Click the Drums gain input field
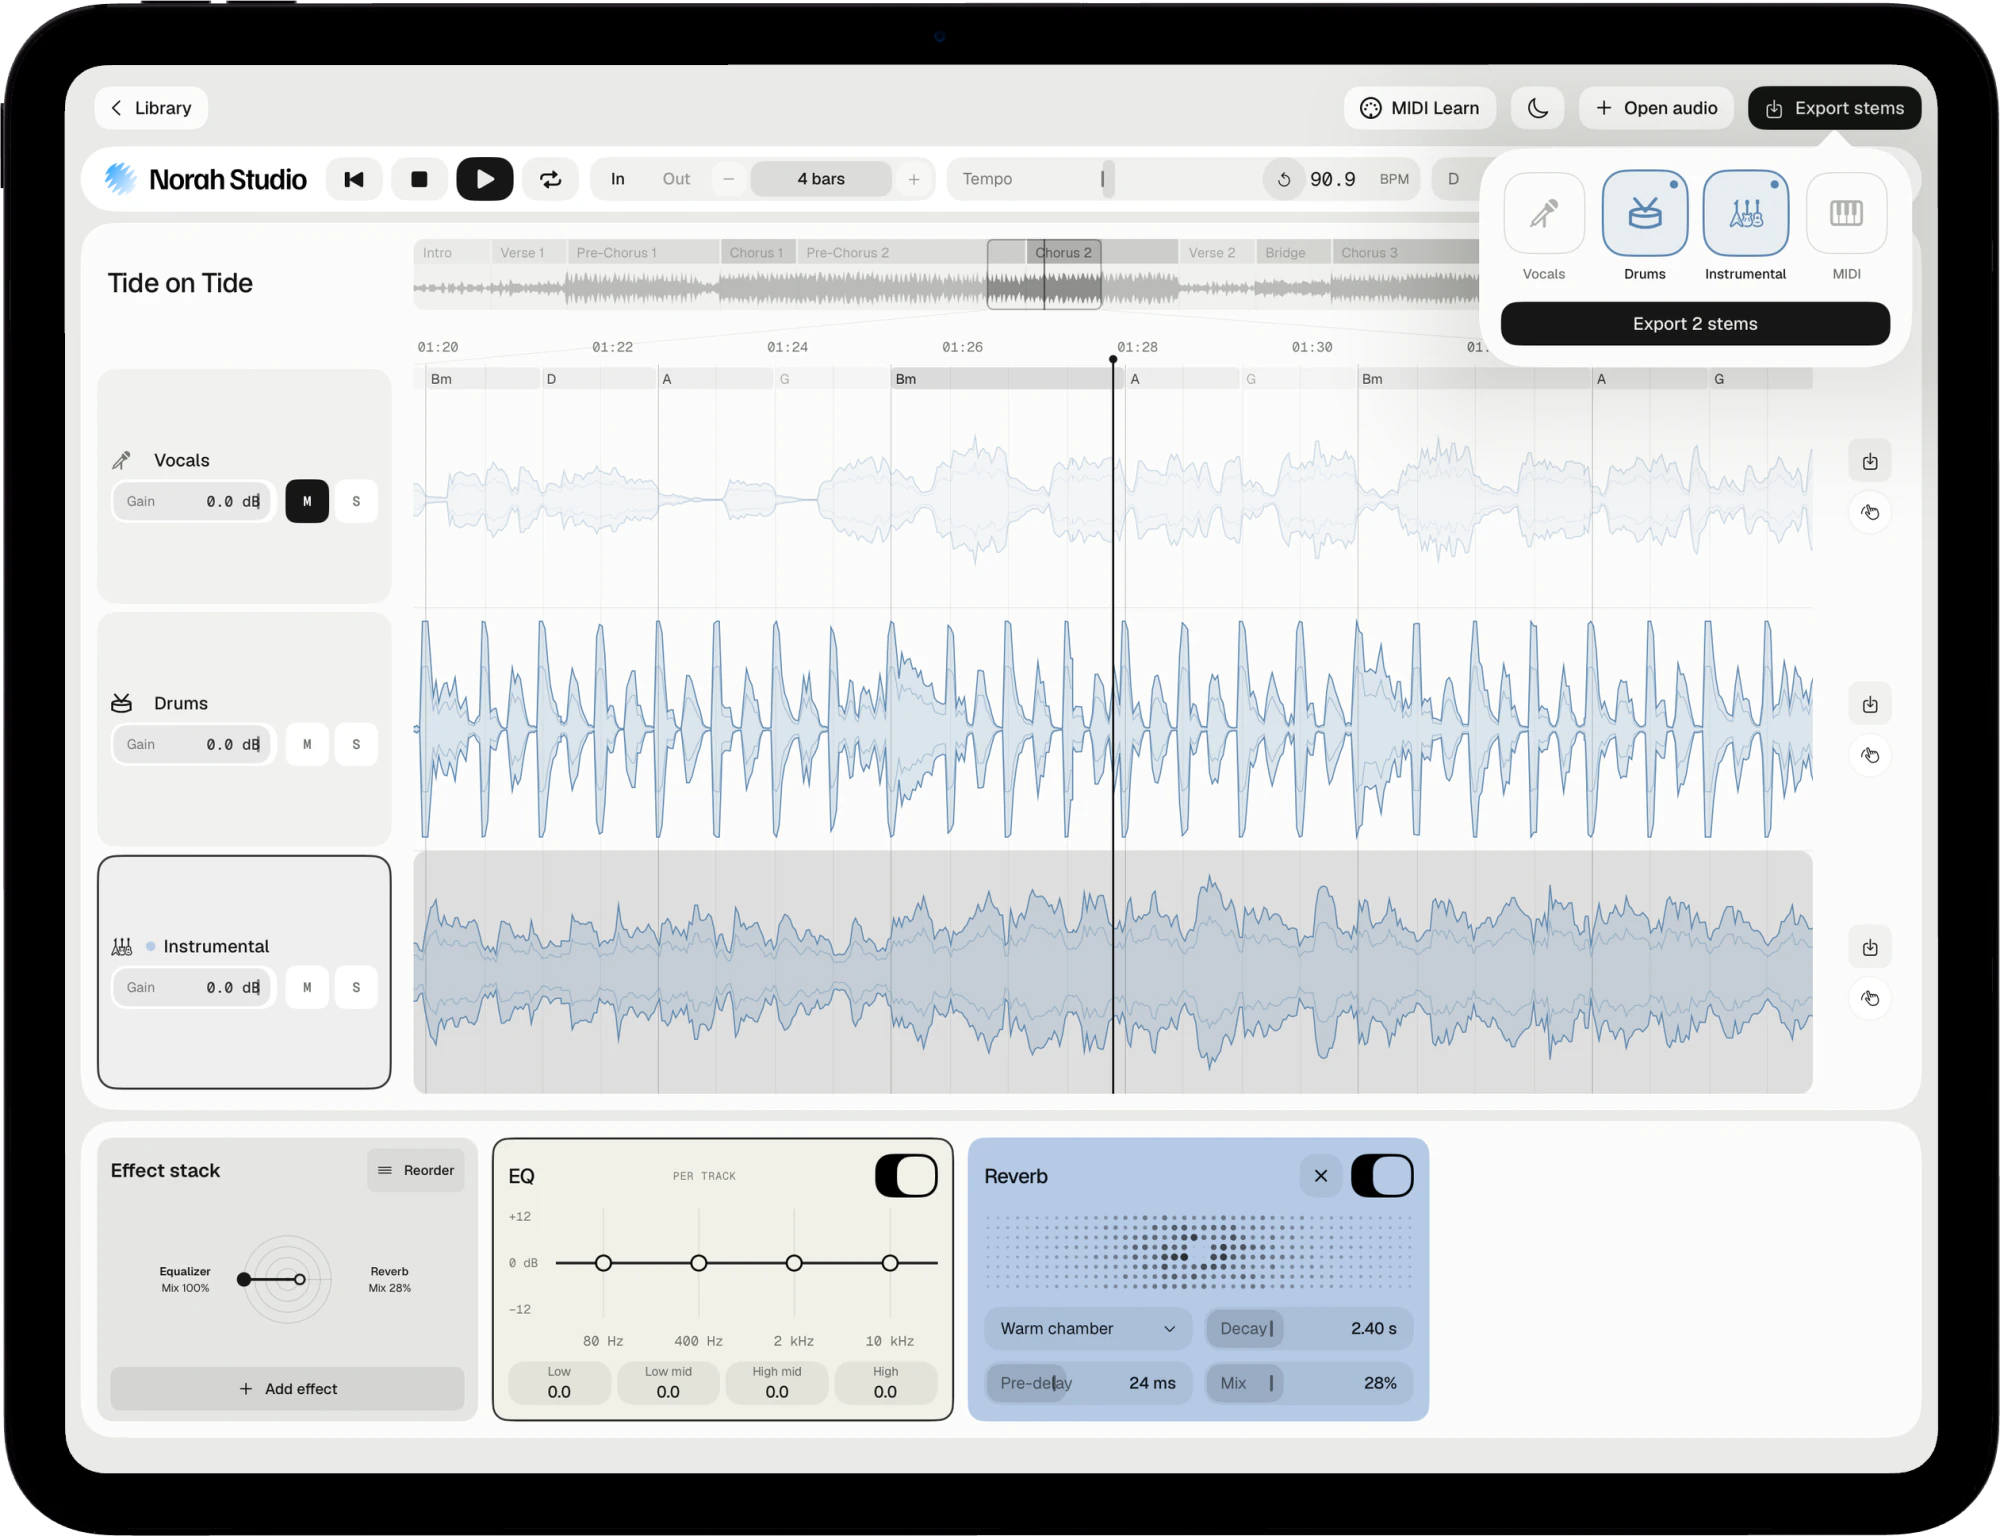The image size is (2000, 1536). click(x=193, y=744)
